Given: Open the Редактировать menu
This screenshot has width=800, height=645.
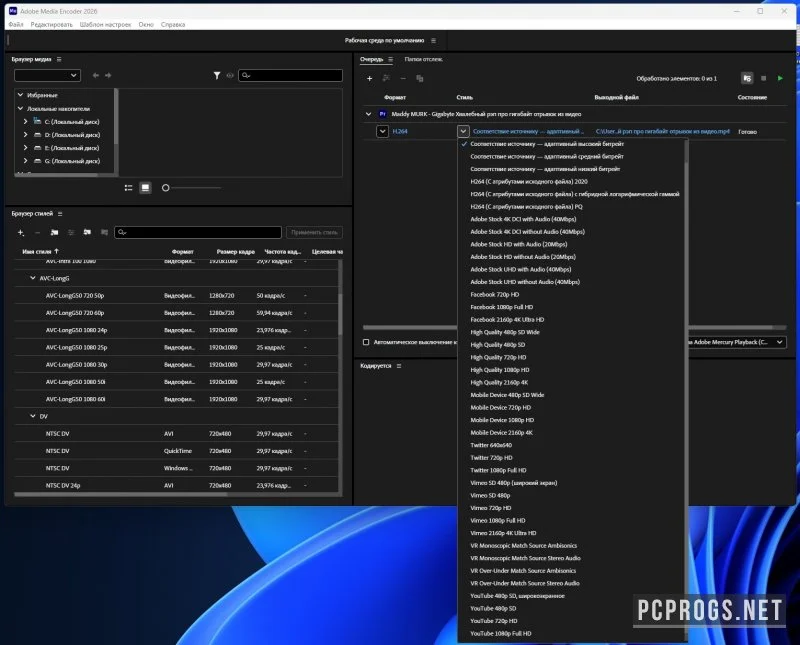Looking at the screenshot, I should point(52,24).
